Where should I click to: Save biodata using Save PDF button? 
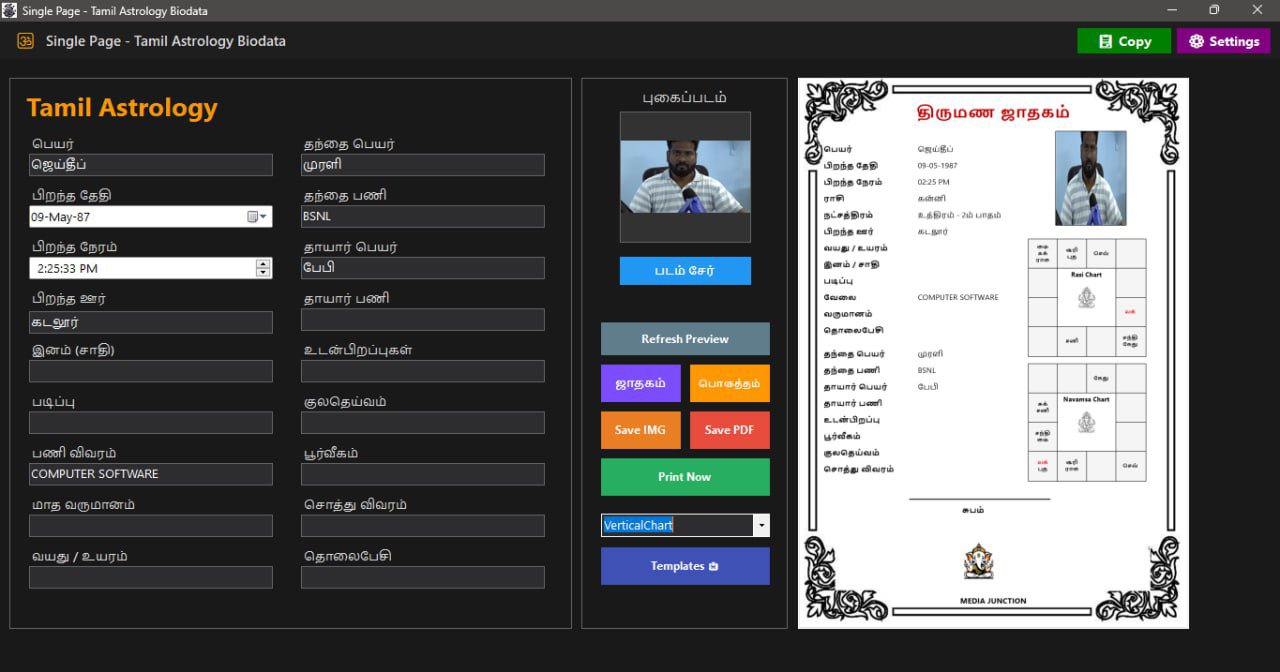click(730, 430)
